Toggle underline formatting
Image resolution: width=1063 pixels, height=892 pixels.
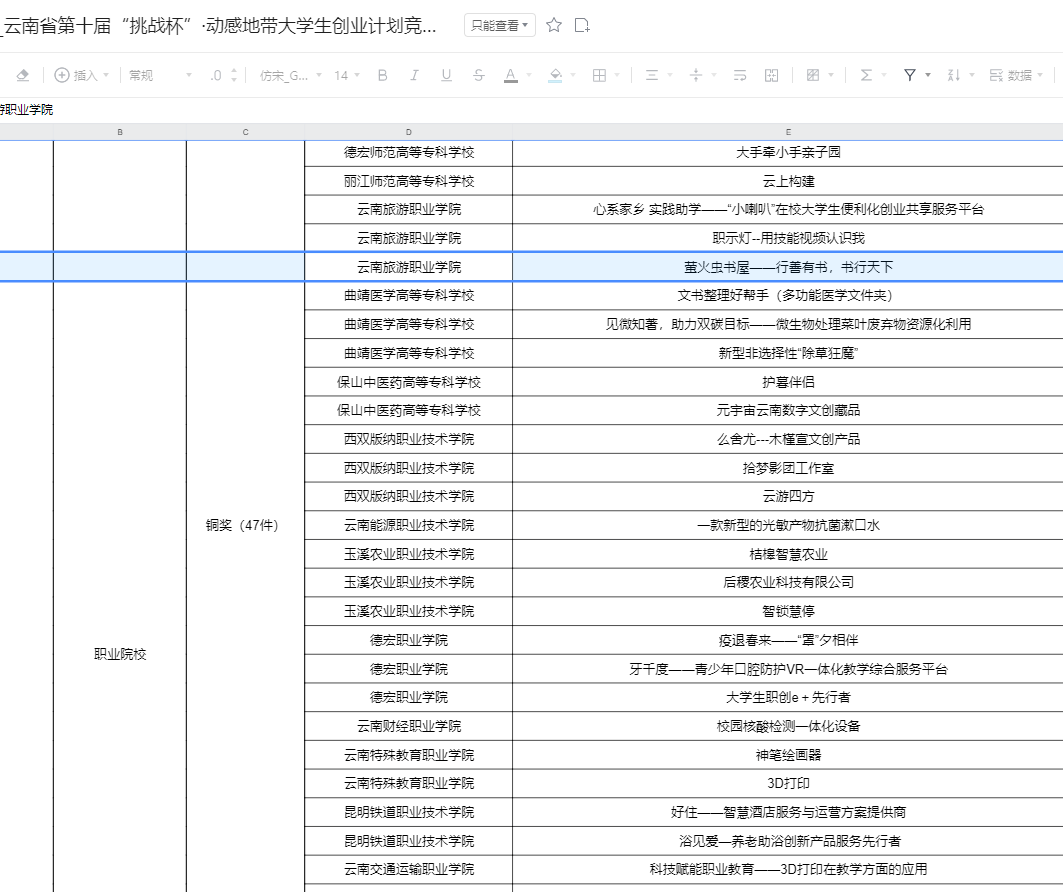(446, 75)
